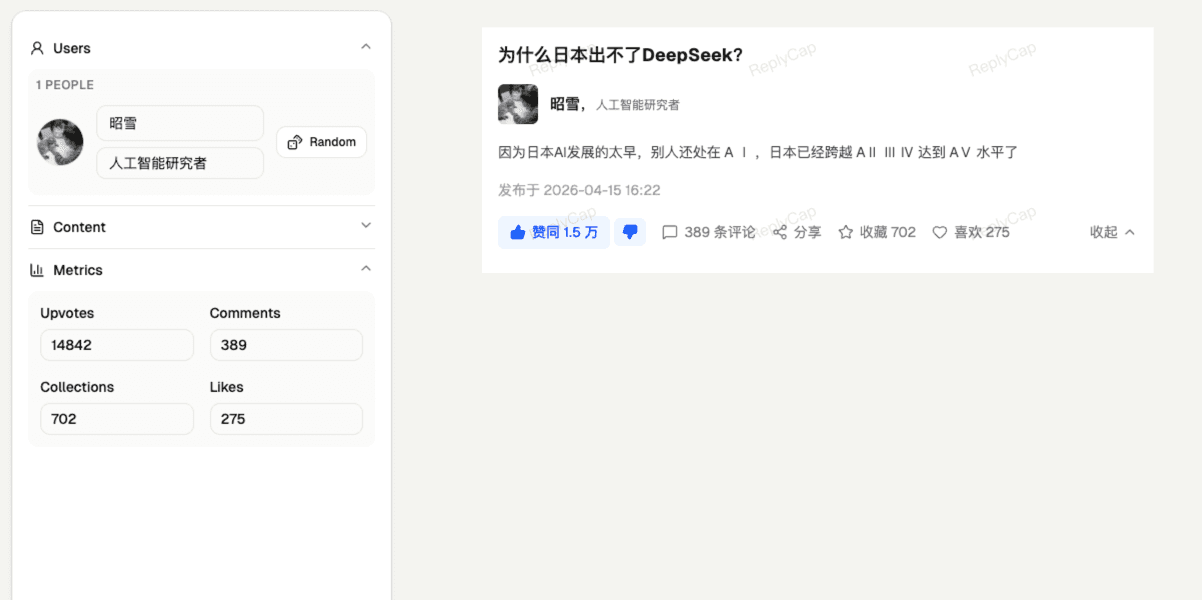
Task: Click the Metrics section header label
Action: point(78,270)
